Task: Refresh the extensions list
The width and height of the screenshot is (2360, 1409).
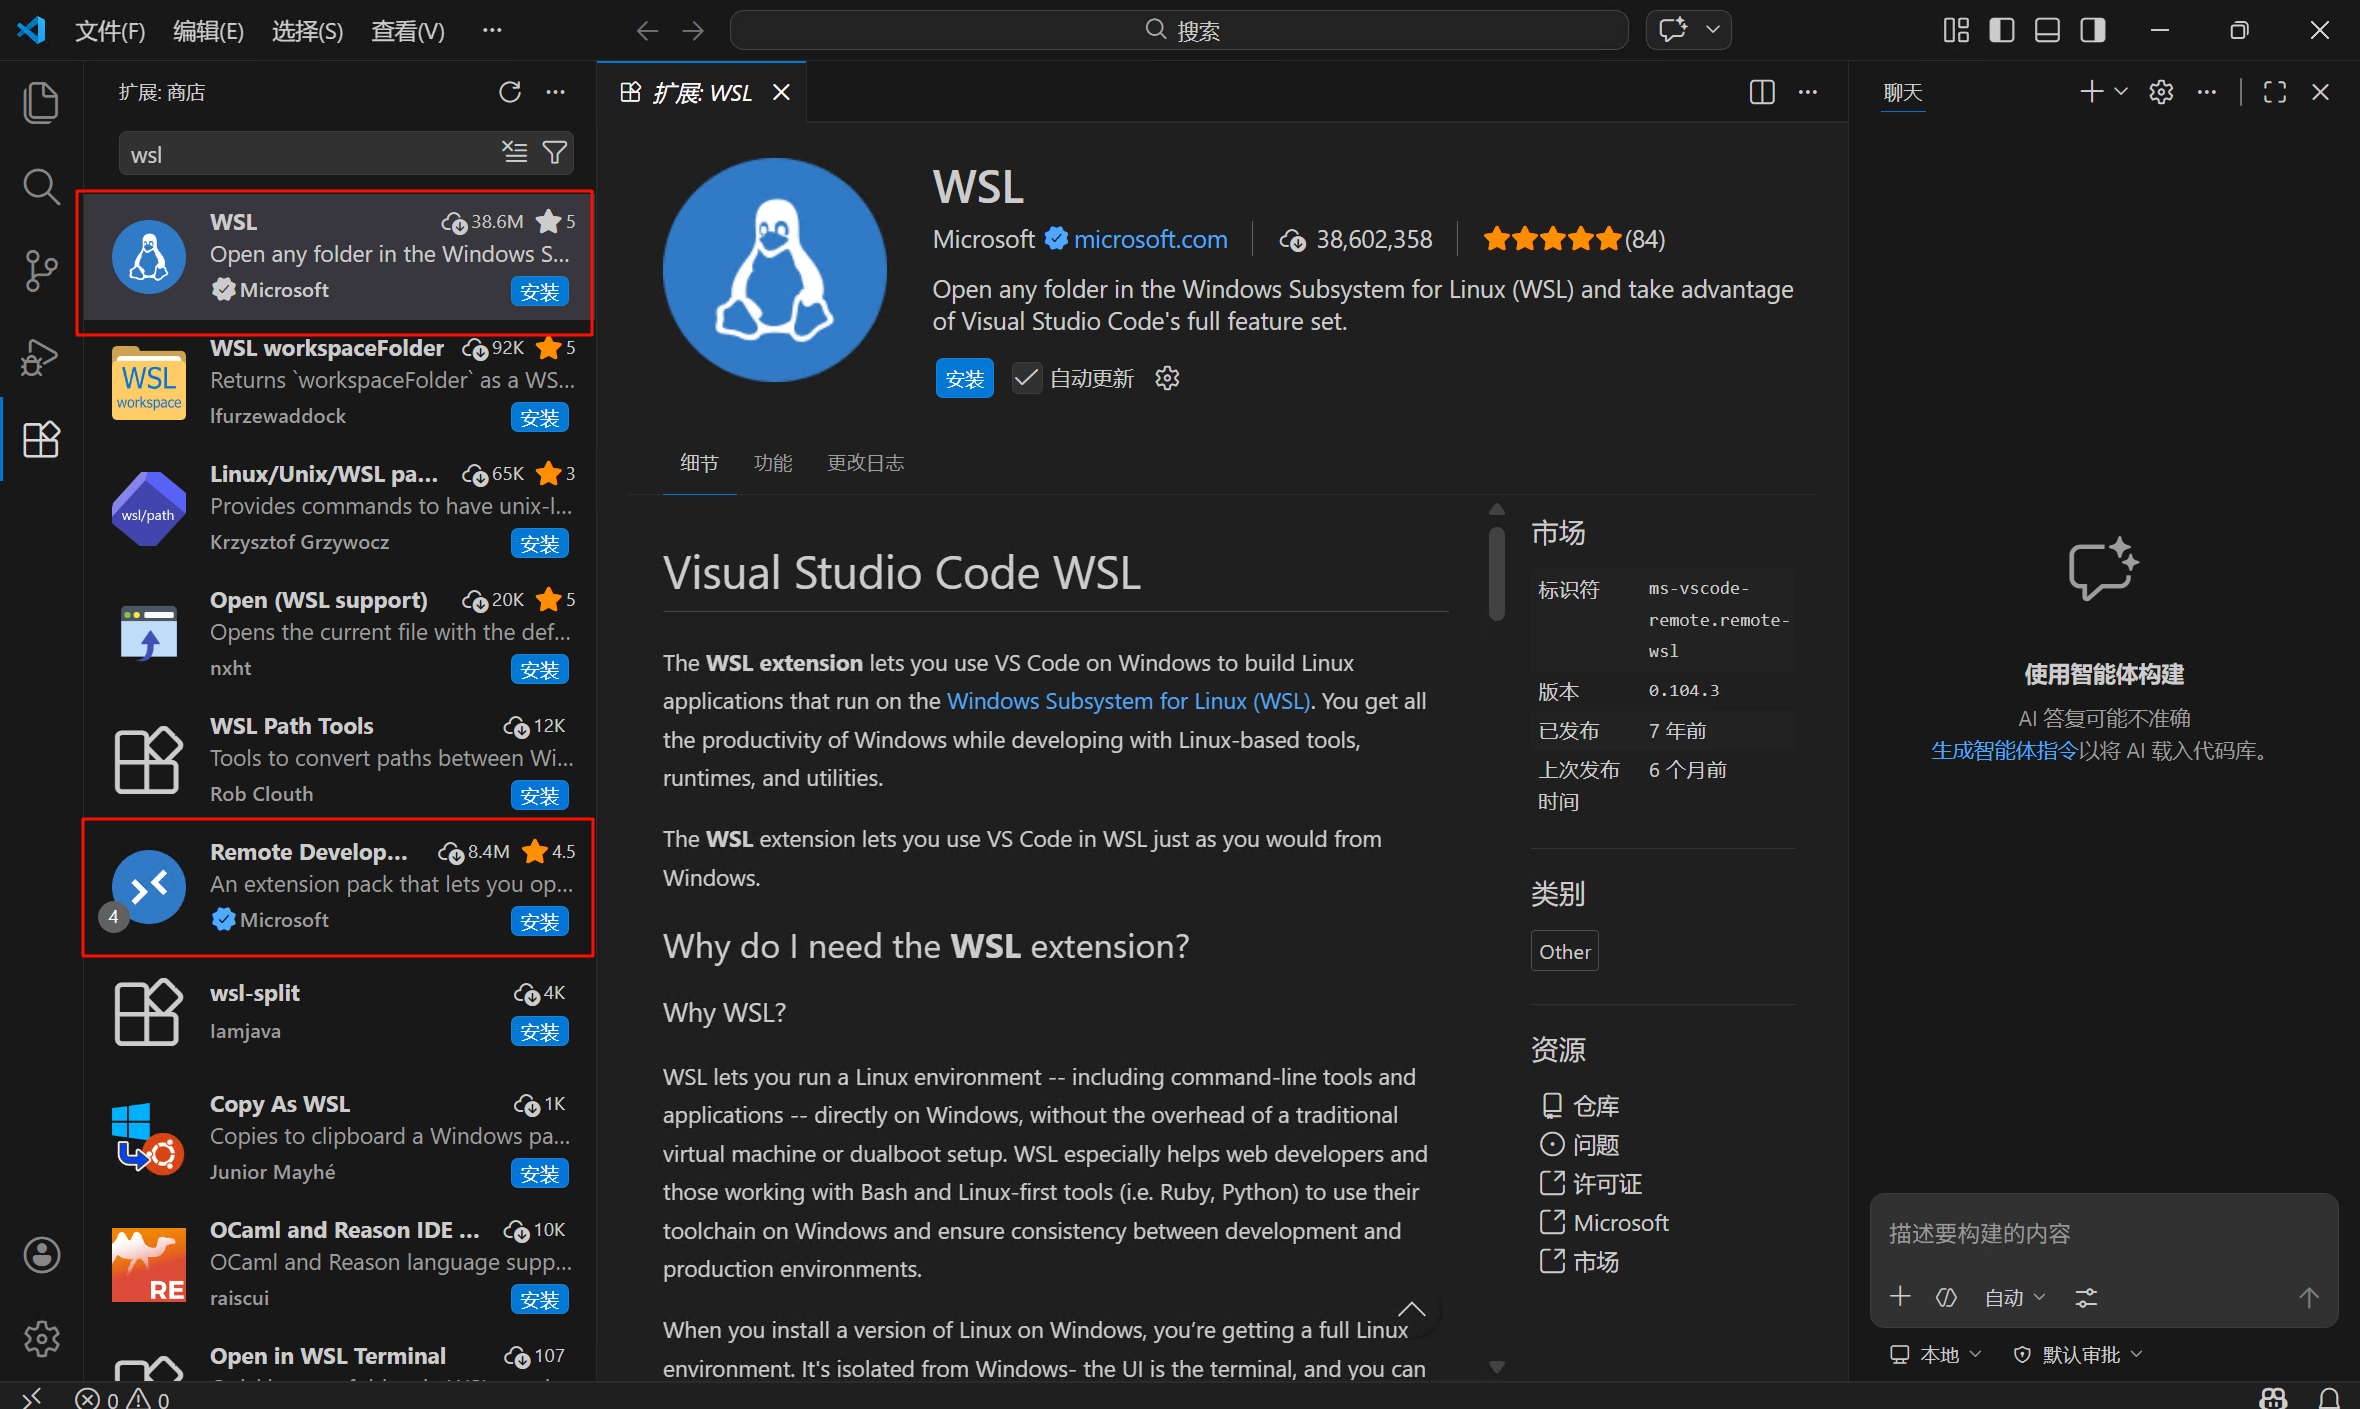Action: pos(510,92)
